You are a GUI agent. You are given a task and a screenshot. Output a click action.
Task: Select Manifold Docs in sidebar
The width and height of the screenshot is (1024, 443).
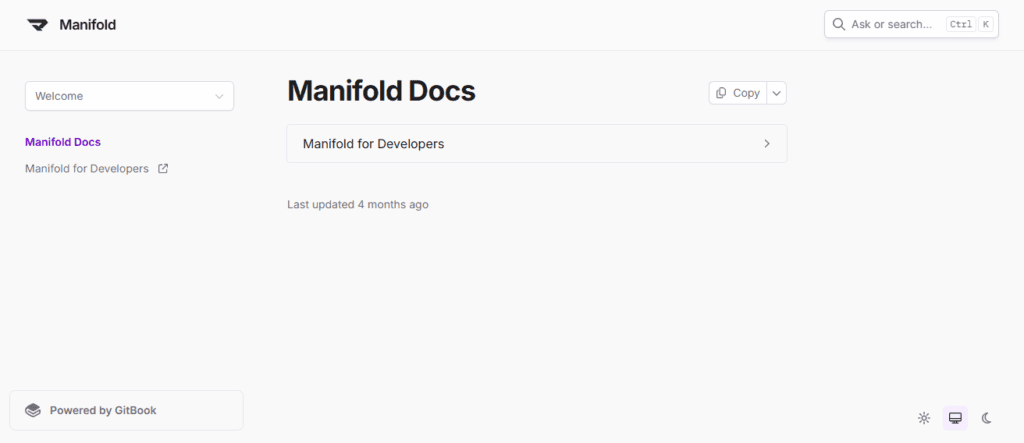(x=63, y=142)
